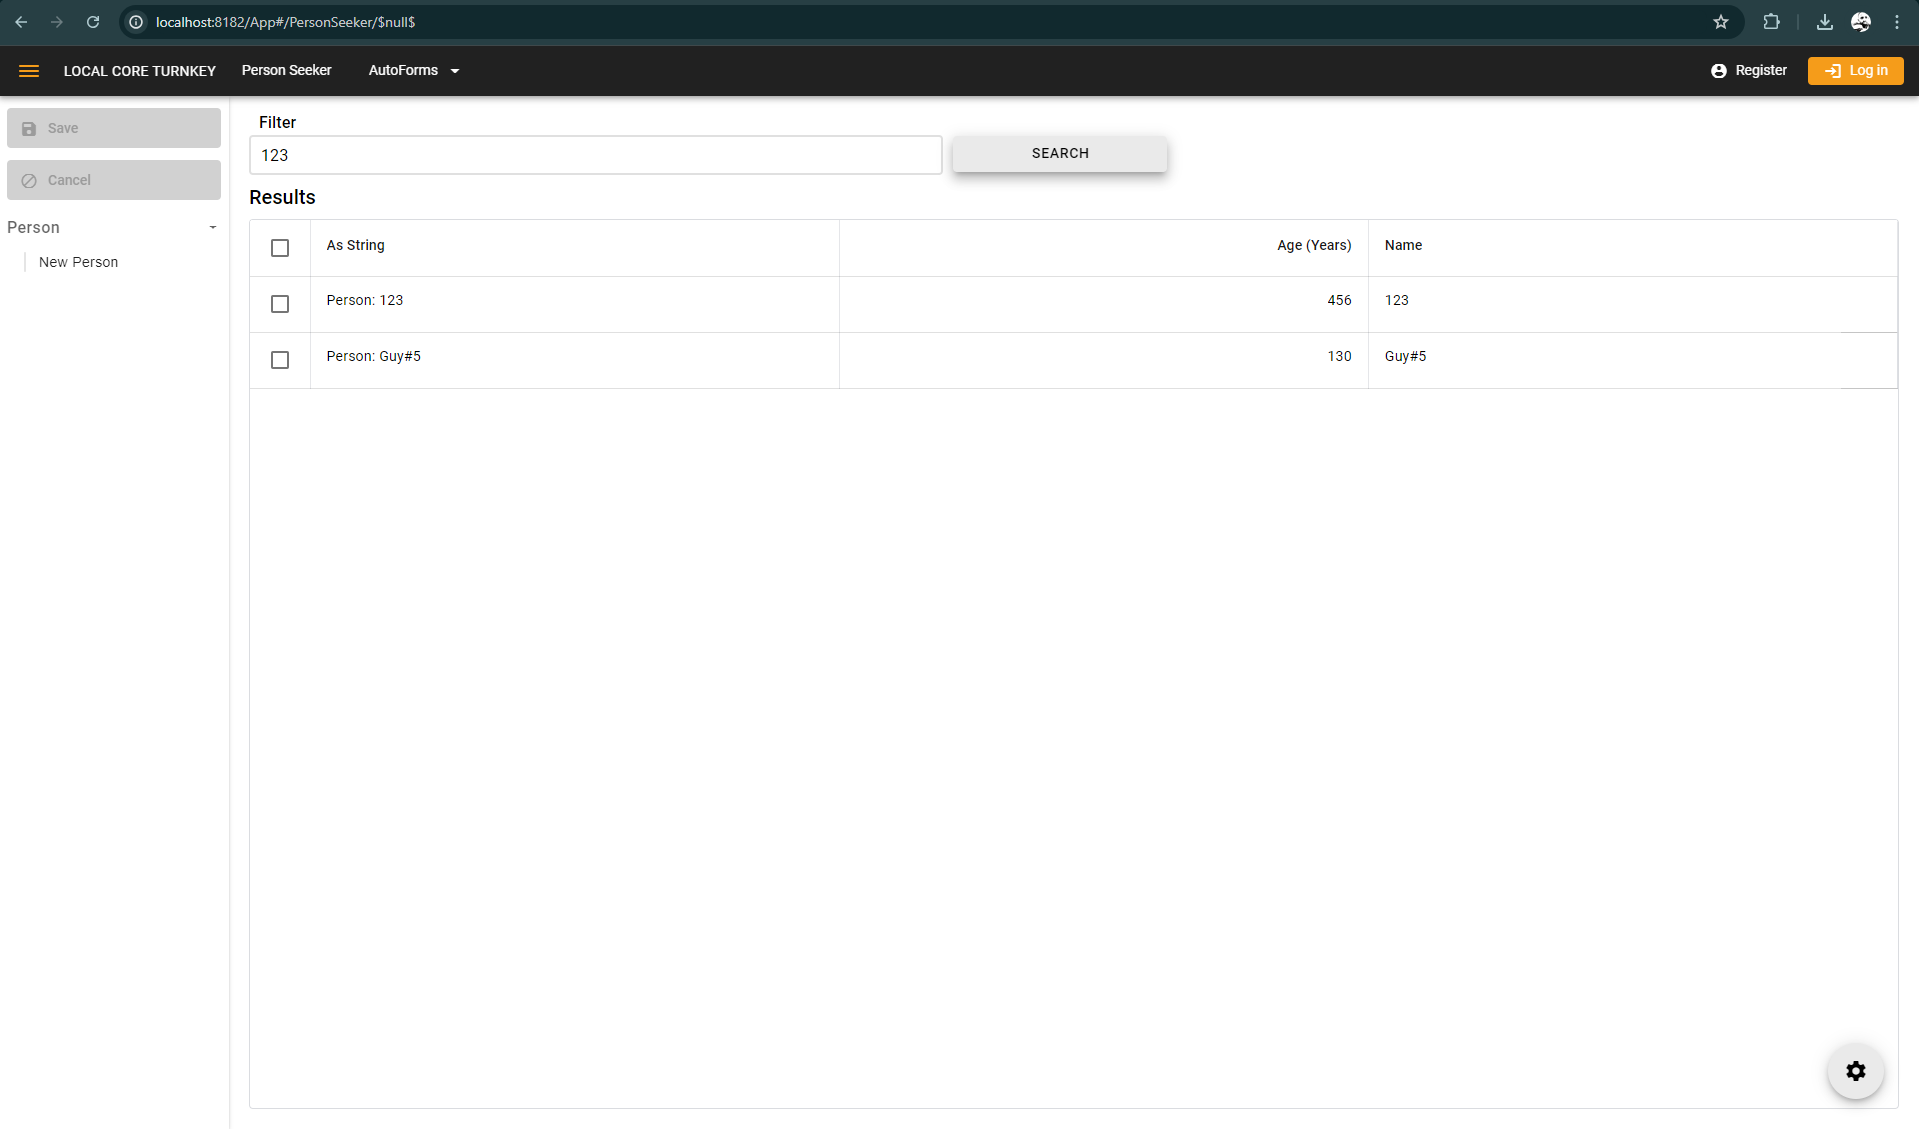Bookmark this page with the star icon

(x=1720, y=22)
